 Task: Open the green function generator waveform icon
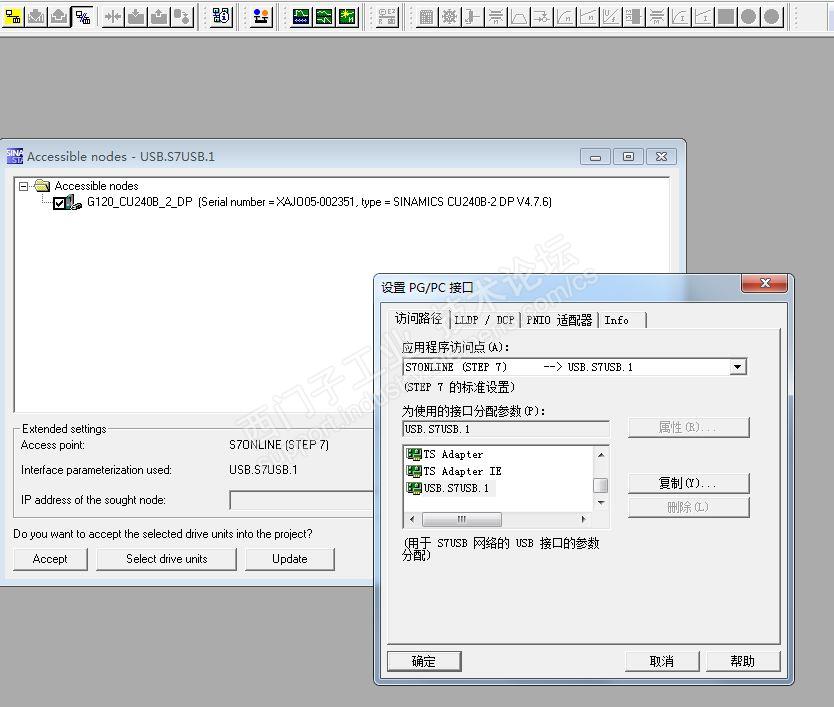pos(324,17)
